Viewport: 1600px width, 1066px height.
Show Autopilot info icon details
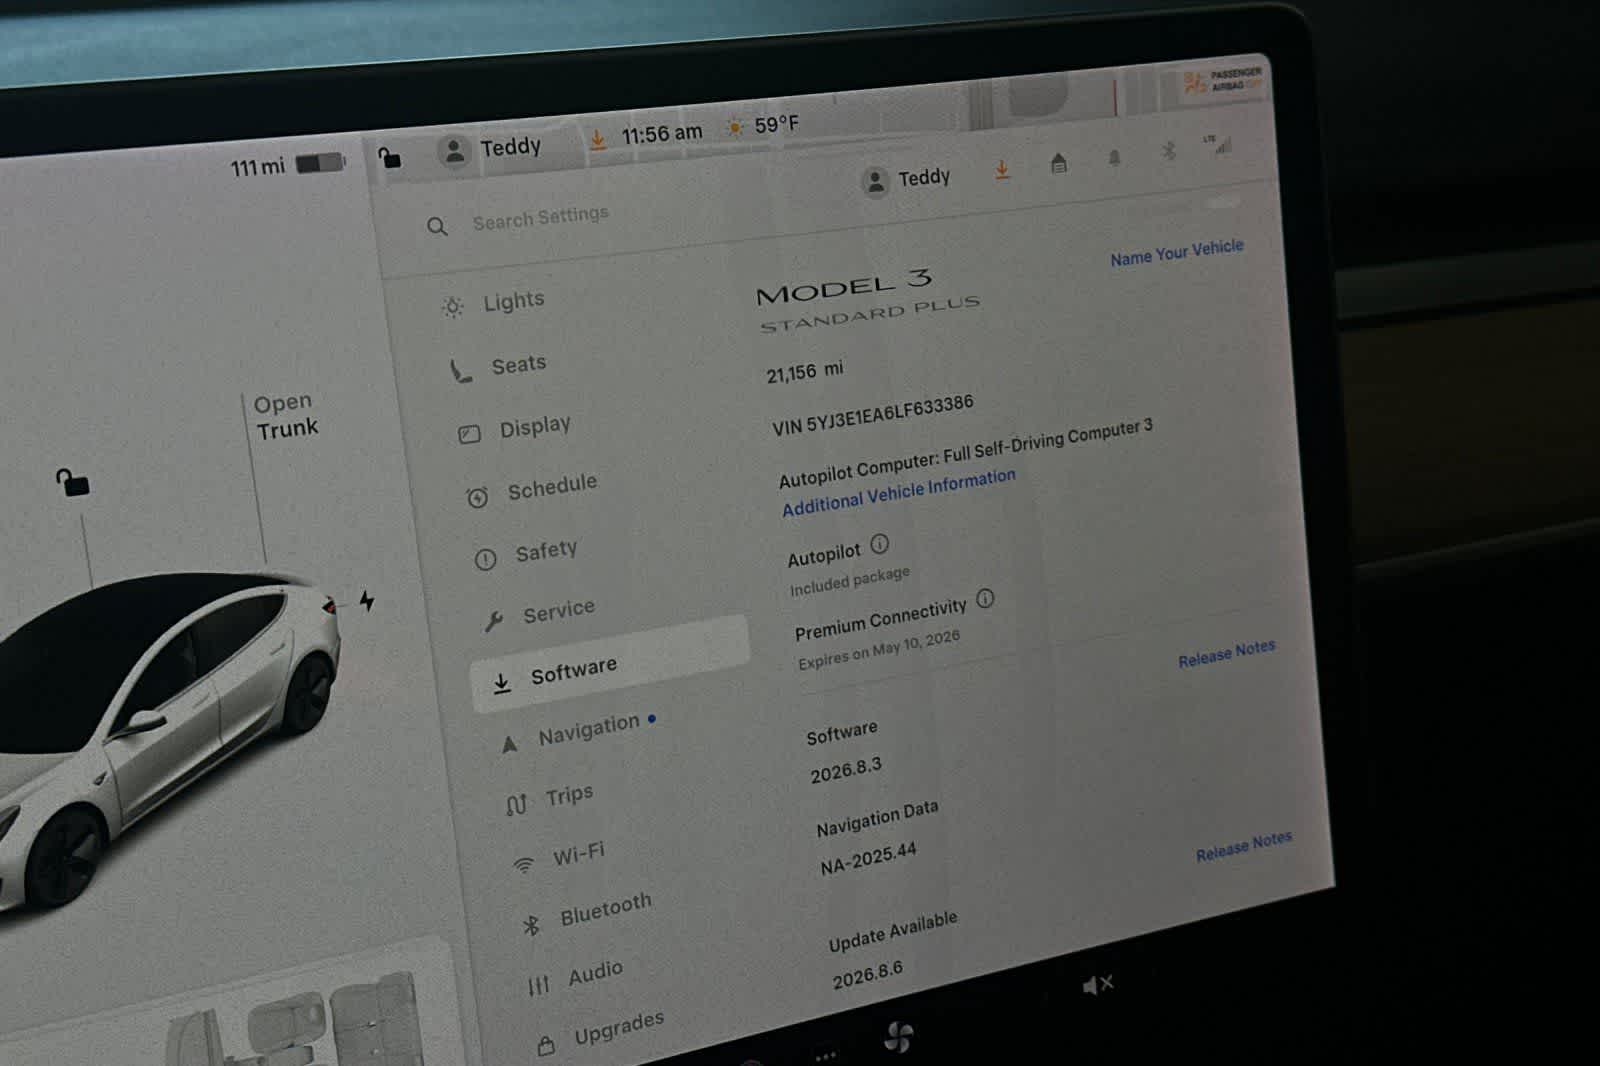[x=879, y=544]
